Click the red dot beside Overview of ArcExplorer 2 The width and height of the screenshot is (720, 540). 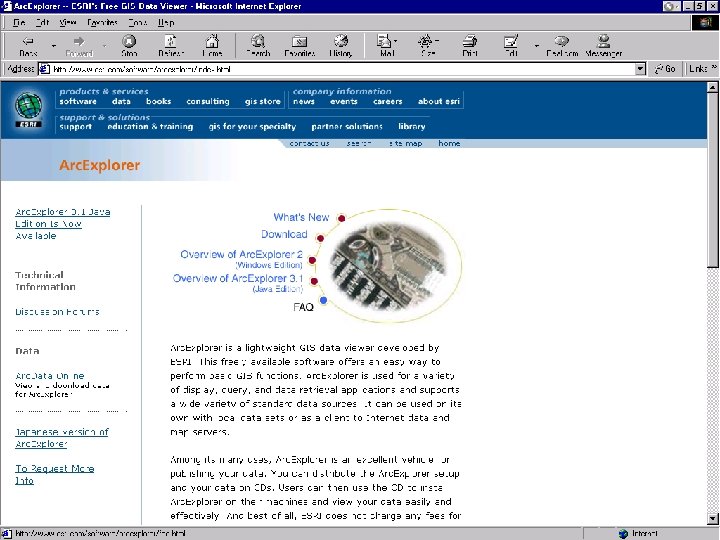point(312,260)
